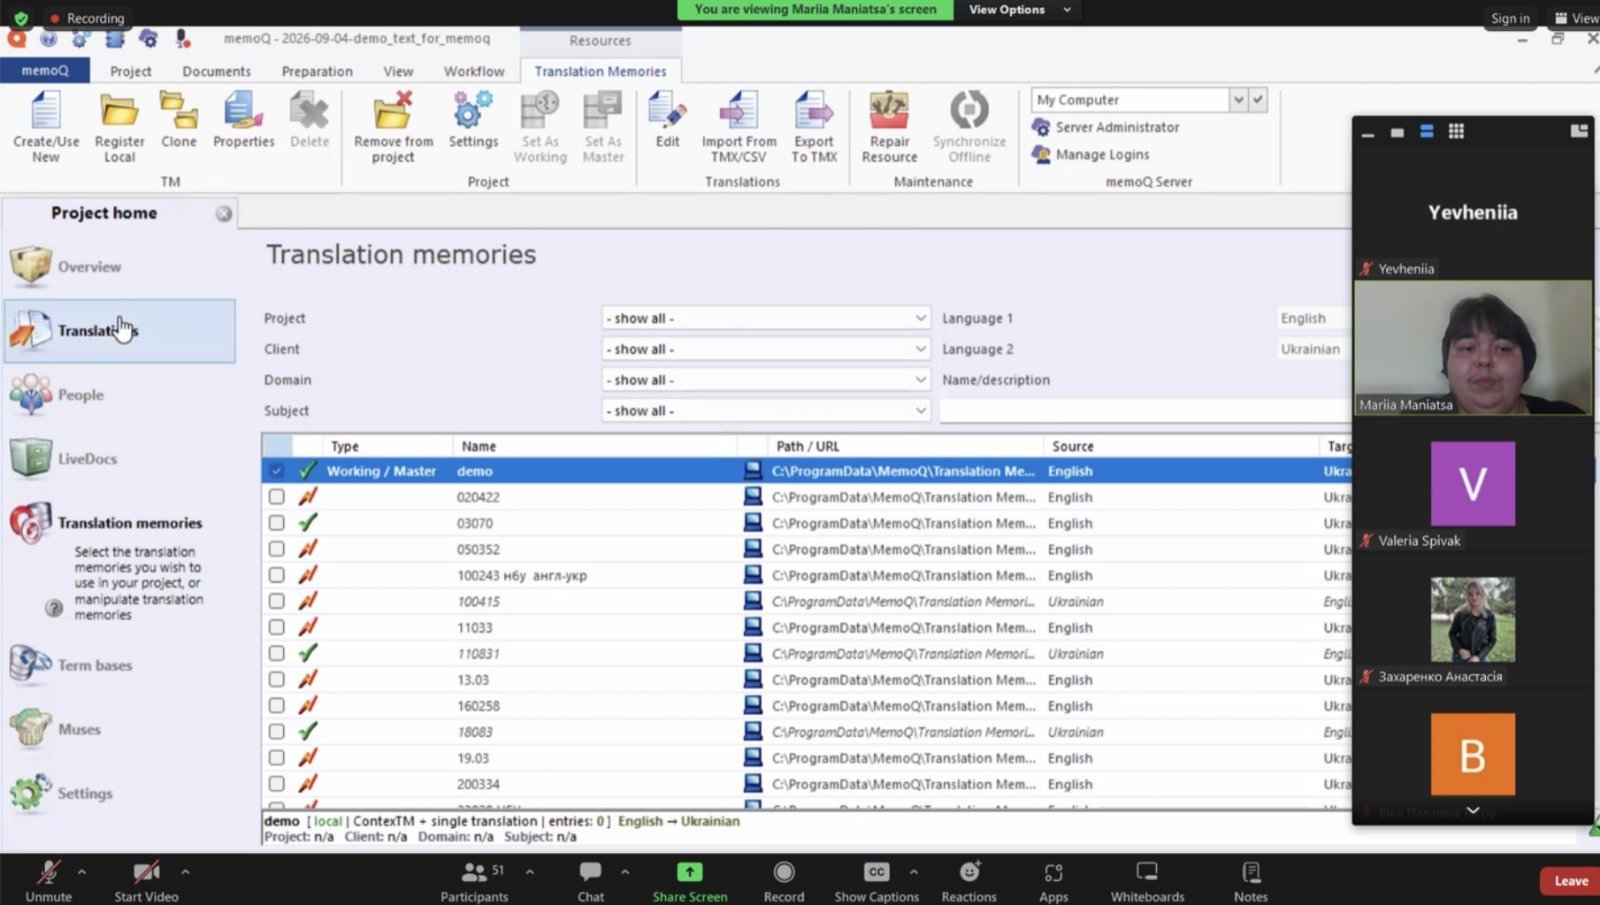Untick the checkbox for demo TM

[x=277, y=471]
